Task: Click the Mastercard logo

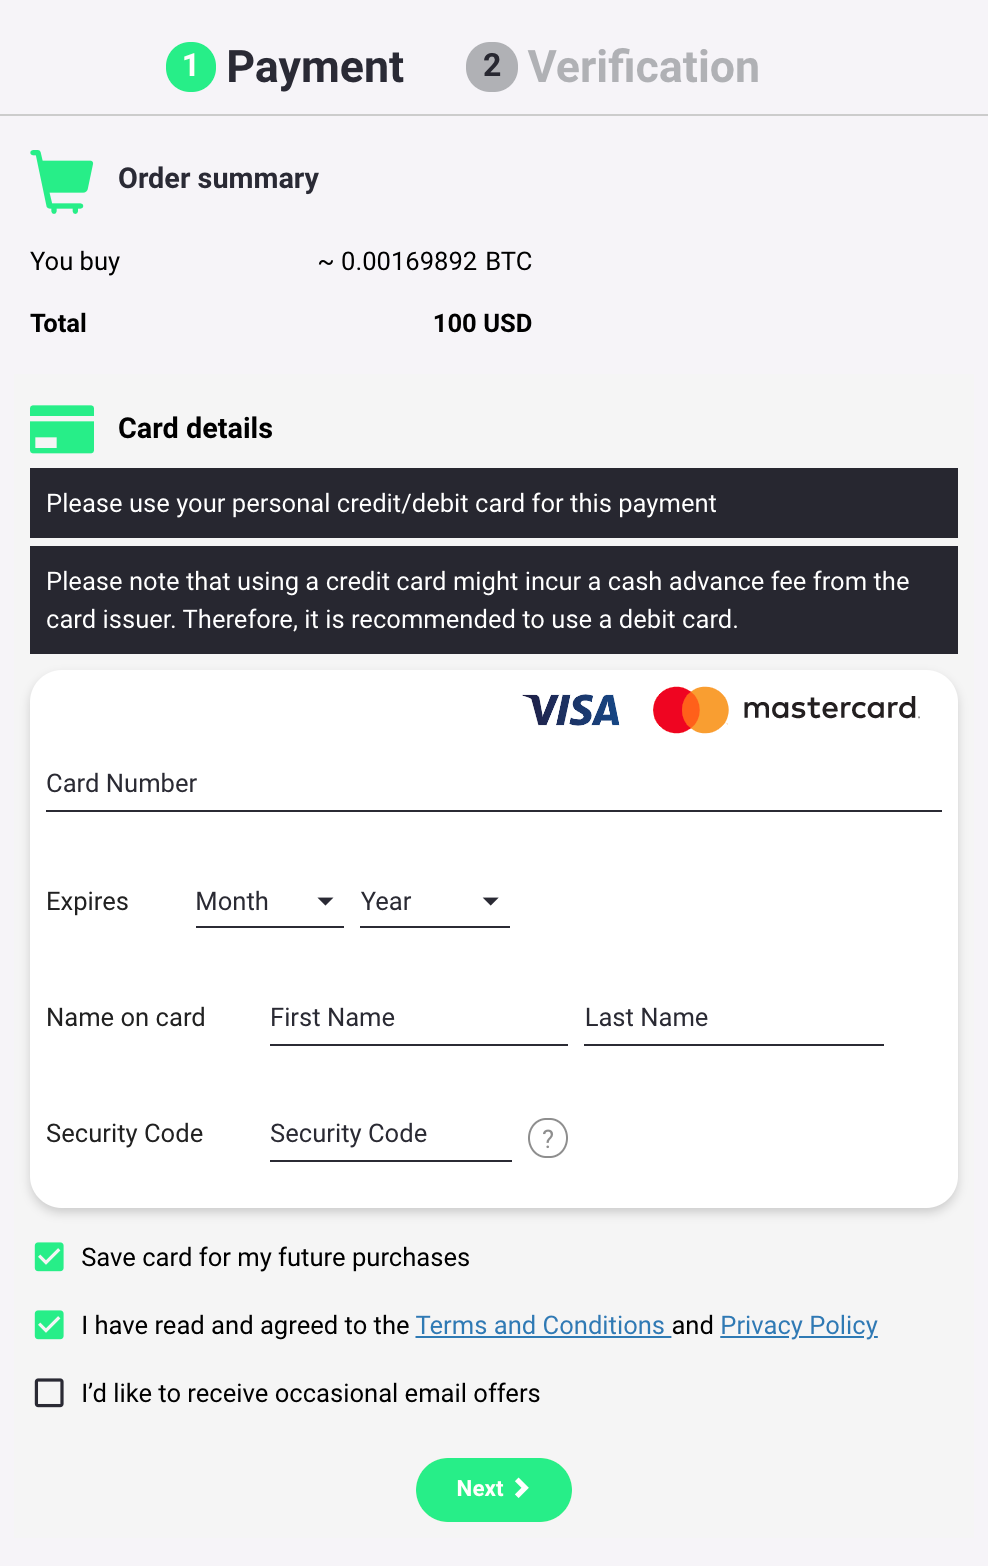Action: 786,709
